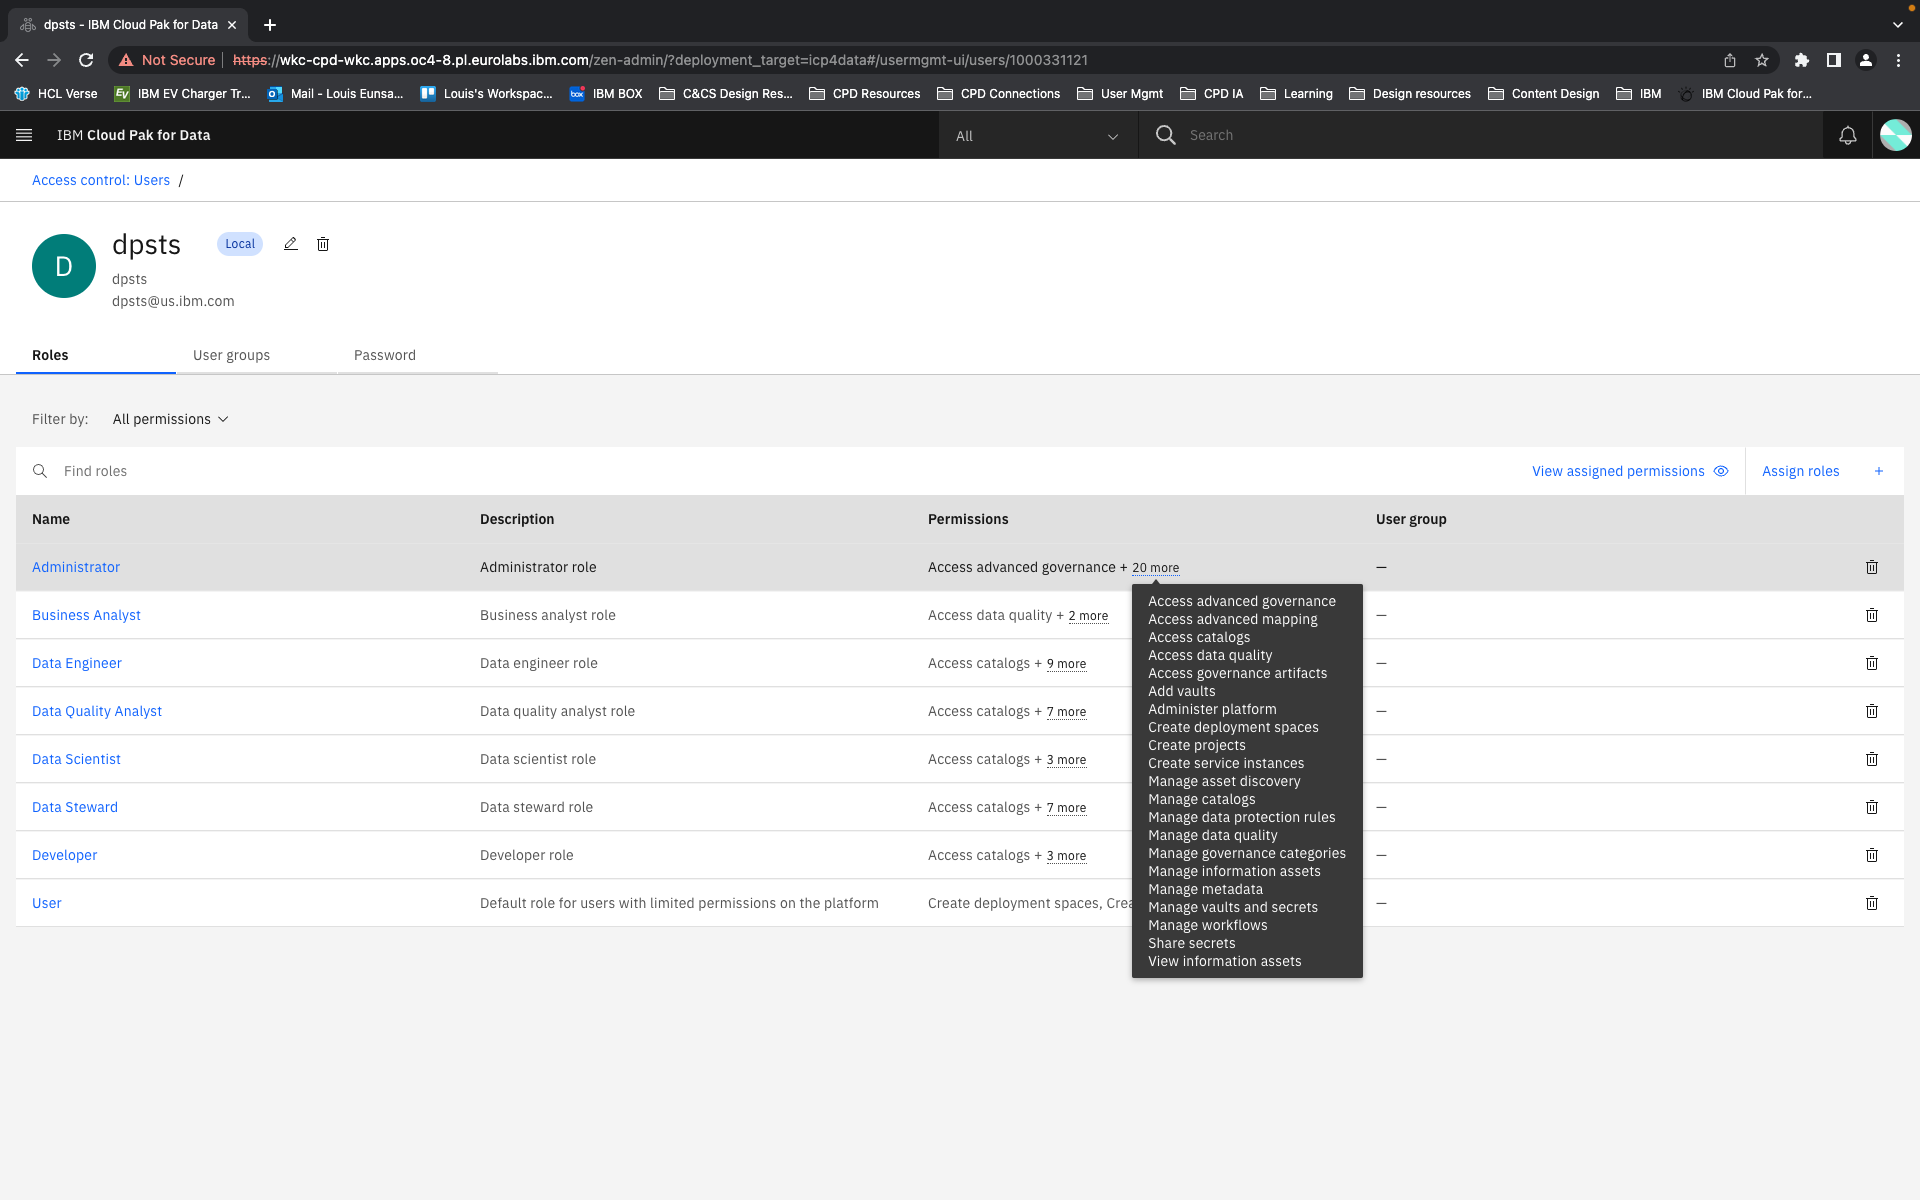Viewport: 1920px width, 1200px height.
Task: Switch to the Roles tab
Action: 96,355
